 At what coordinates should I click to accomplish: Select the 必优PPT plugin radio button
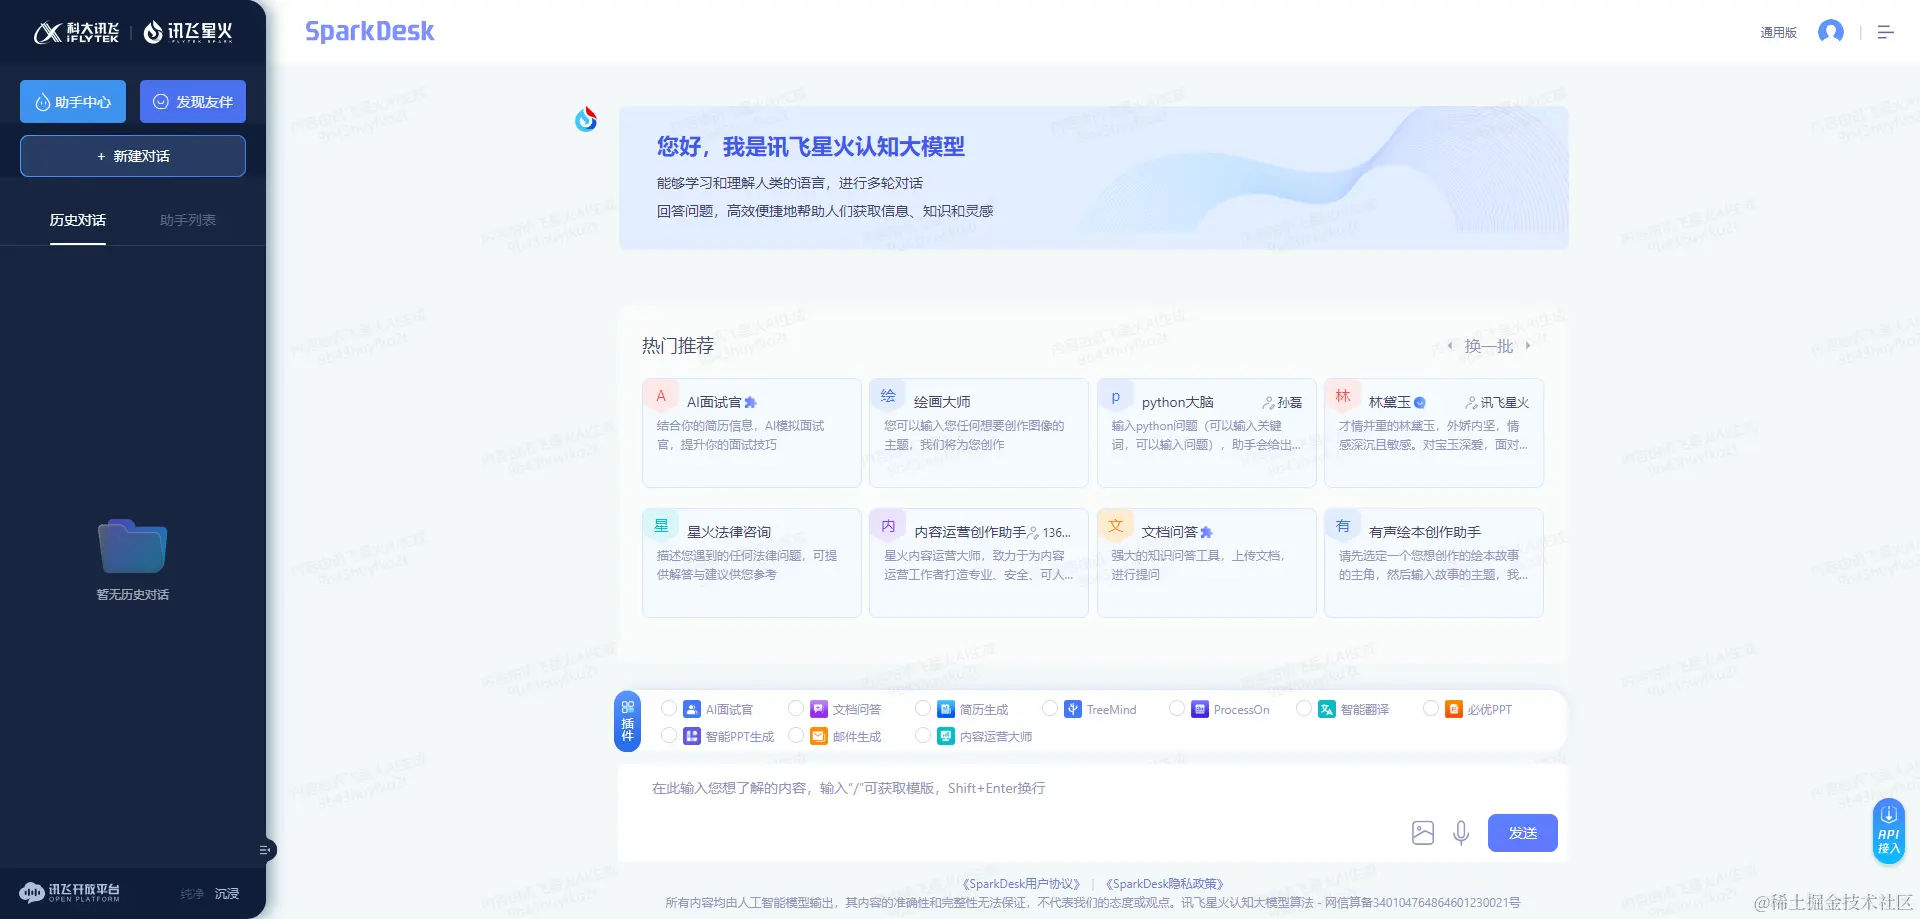(1431, 708)
